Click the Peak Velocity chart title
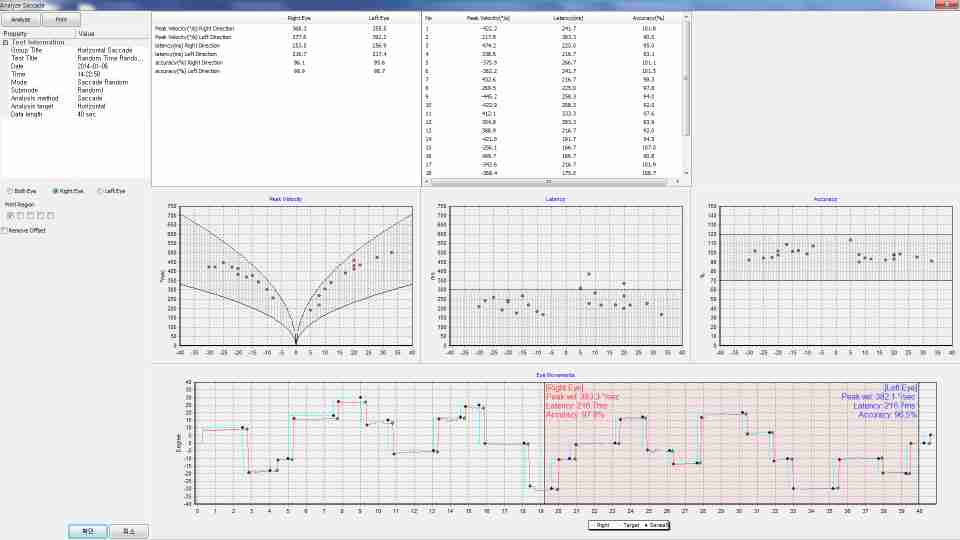 (286, 199)
